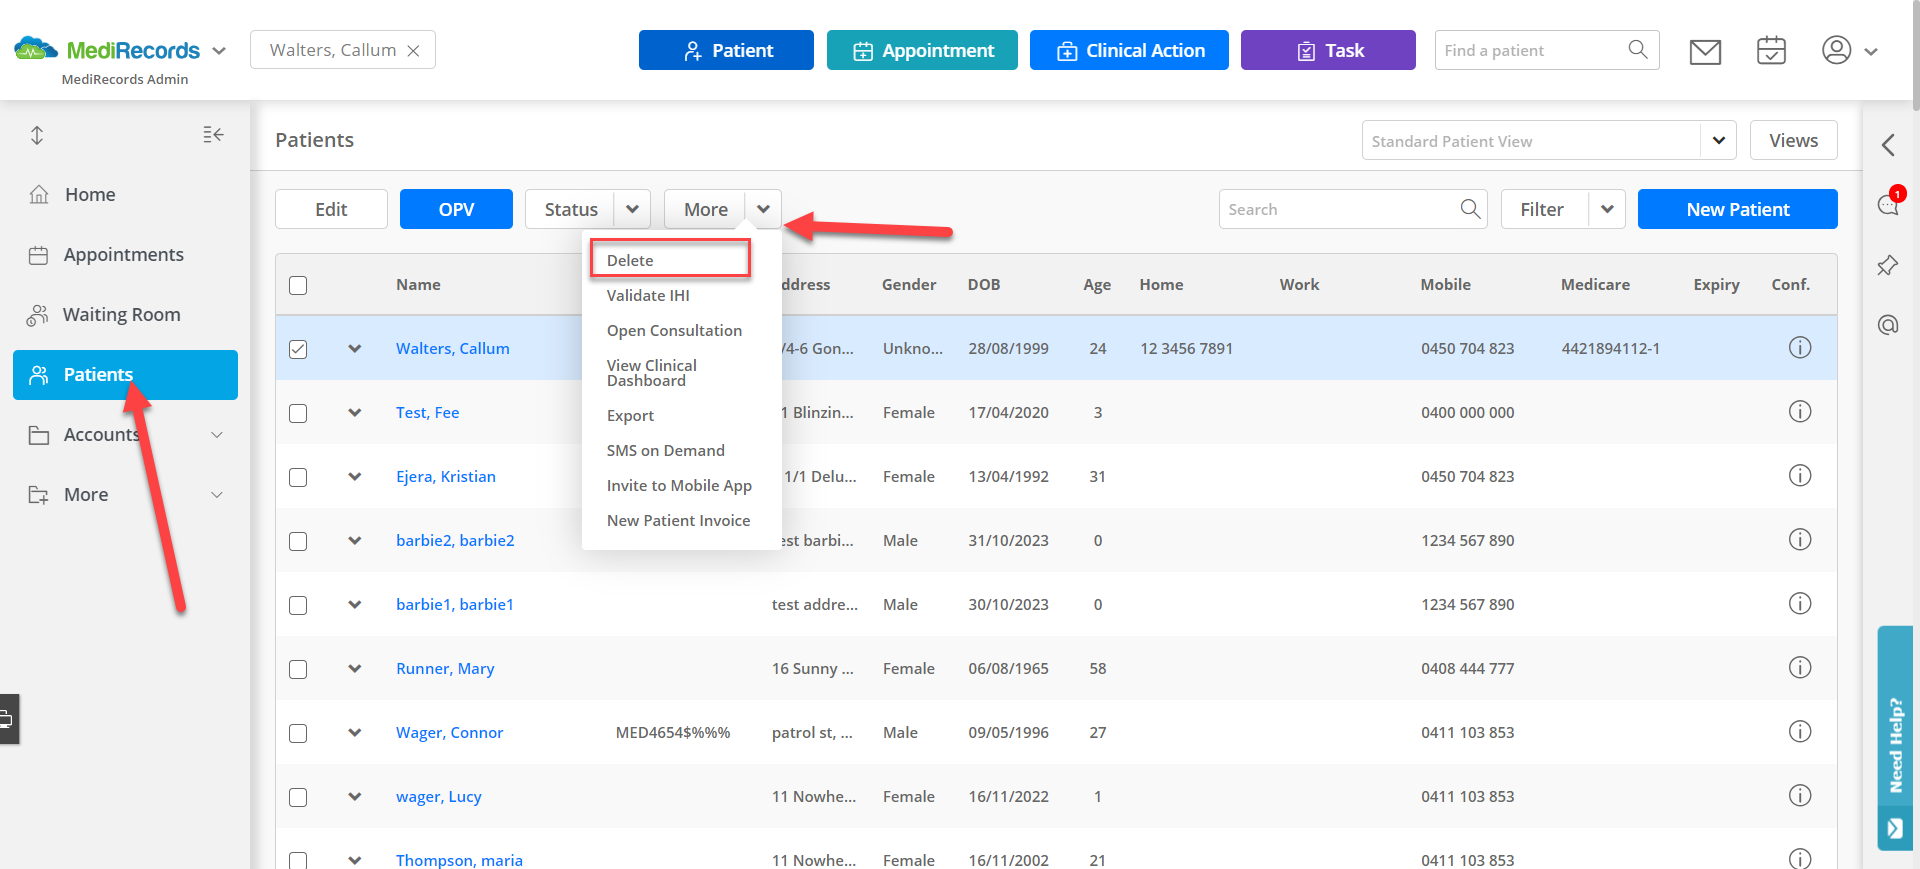
Task: Click the info icon for Test, Fee
Action: coord(1800,411)
